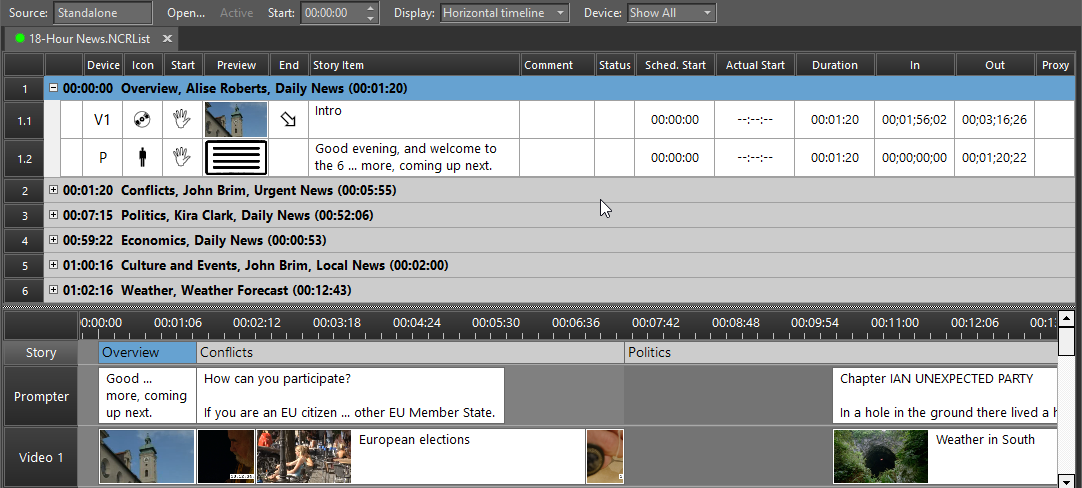
Task: Click the video disc icon in row 1.1
Action: point(142,120)
